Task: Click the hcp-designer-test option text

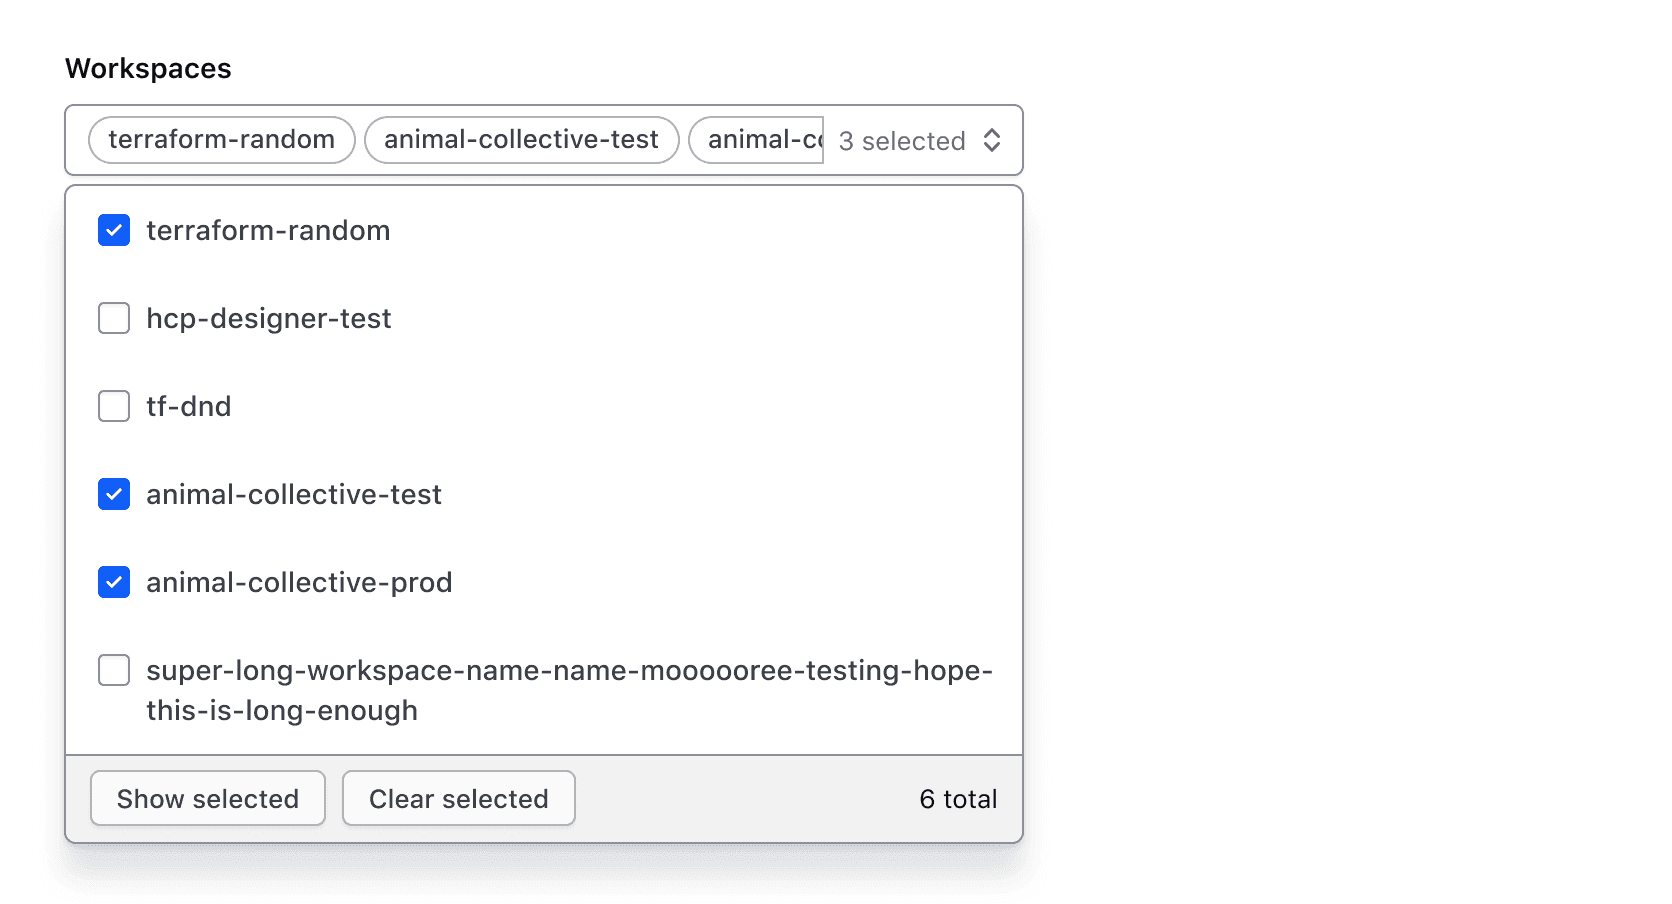Action: pos(268,318)
